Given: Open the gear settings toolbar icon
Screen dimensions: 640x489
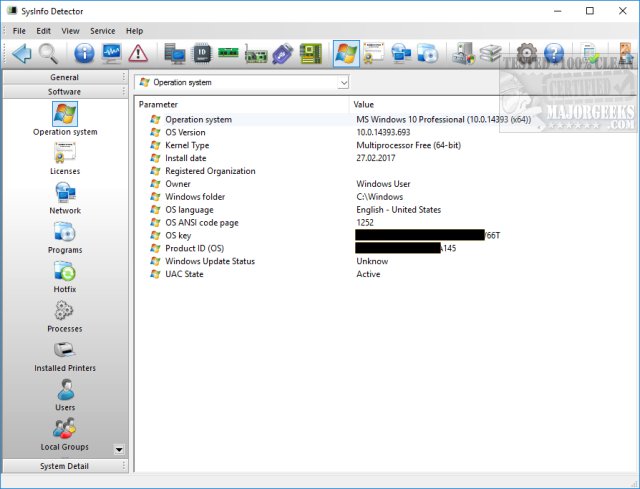Looking at the screenshot, I should pos(527,53).
